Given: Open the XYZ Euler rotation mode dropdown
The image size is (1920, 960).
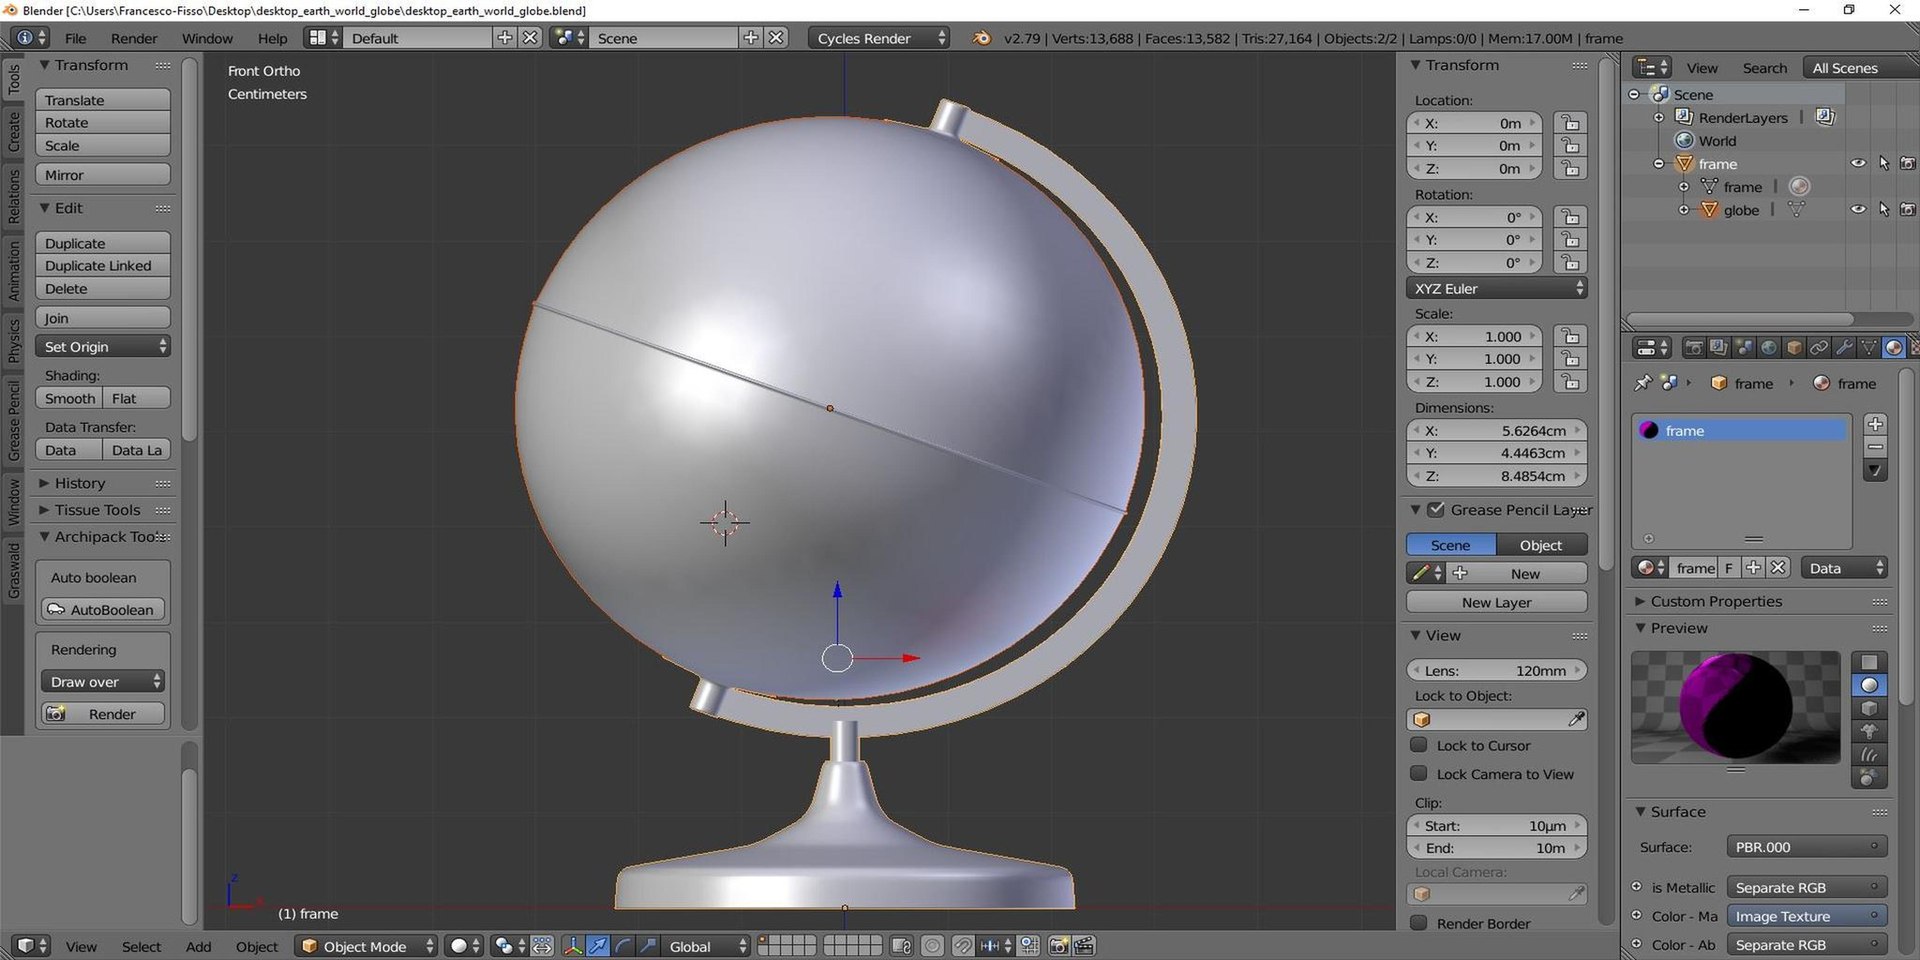Looking at the screenshot, I should click(1497, 288).
